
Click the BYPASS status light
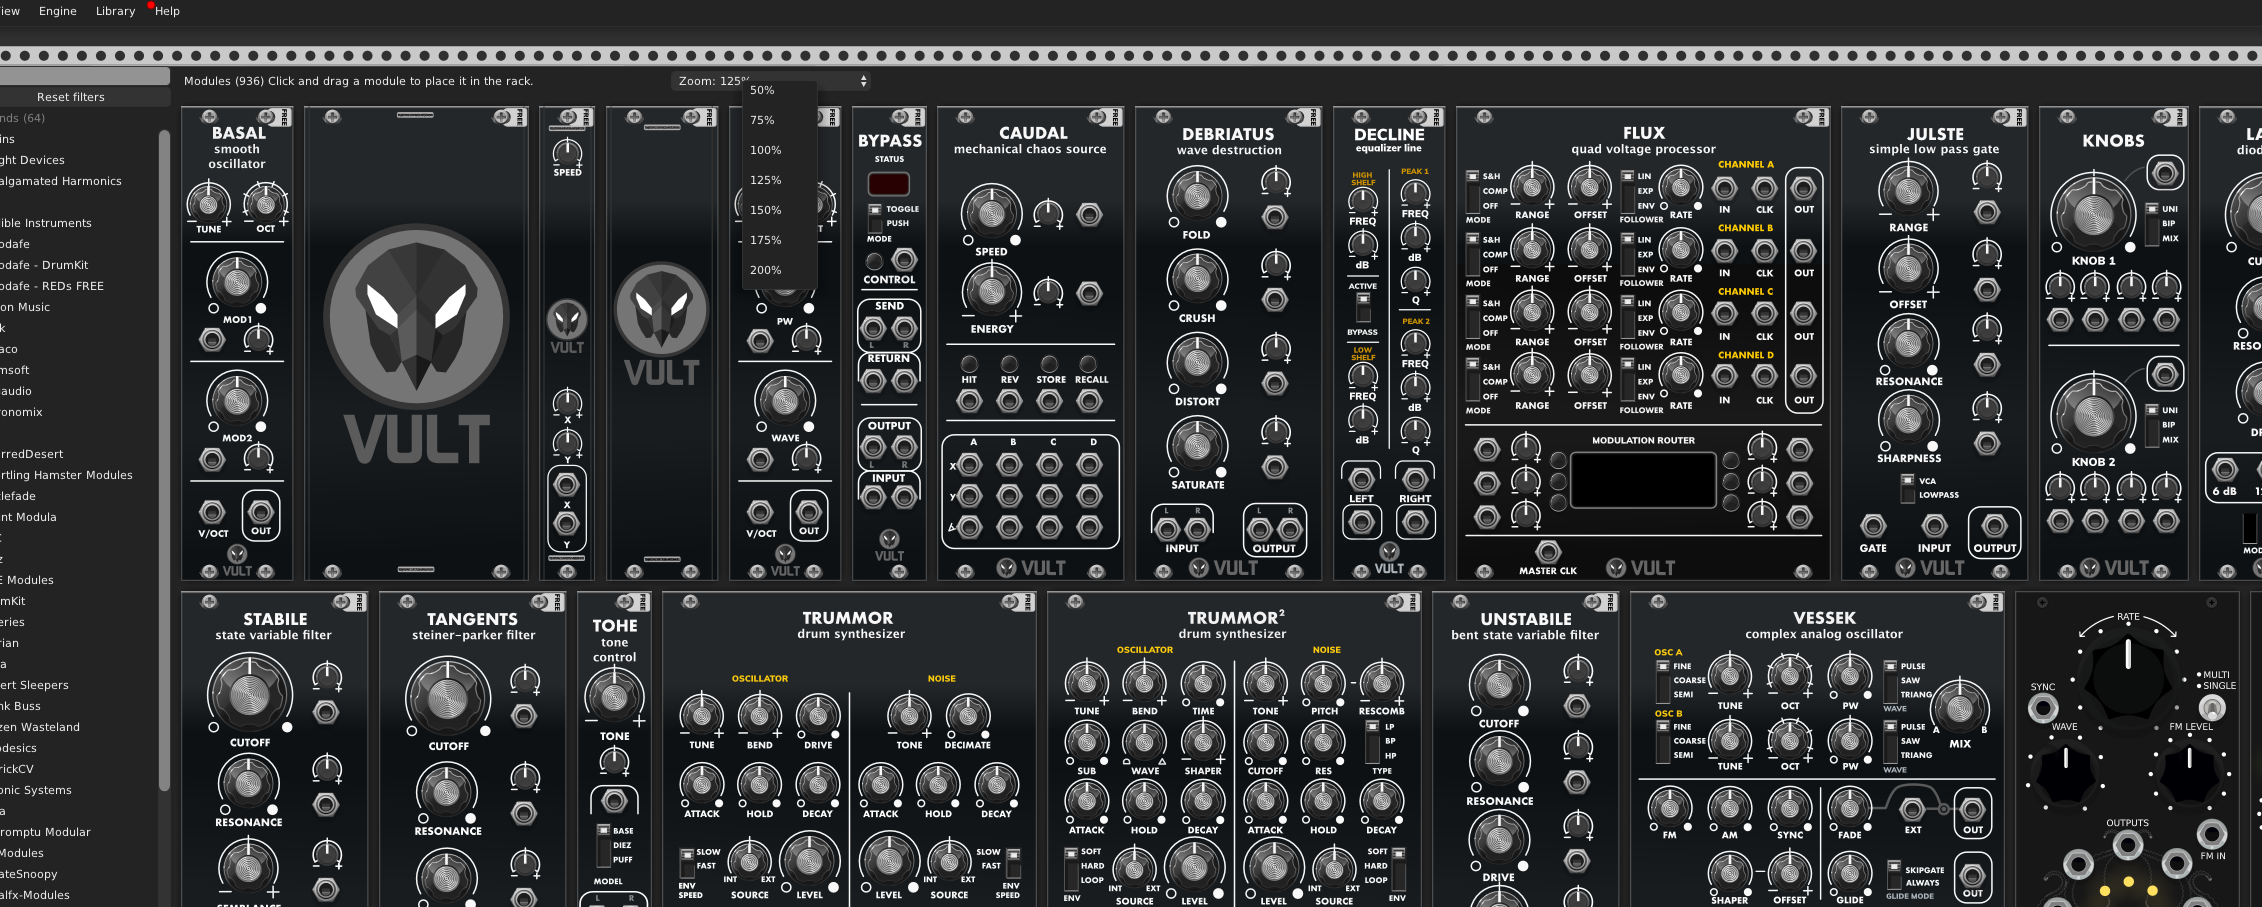[888, 184]
